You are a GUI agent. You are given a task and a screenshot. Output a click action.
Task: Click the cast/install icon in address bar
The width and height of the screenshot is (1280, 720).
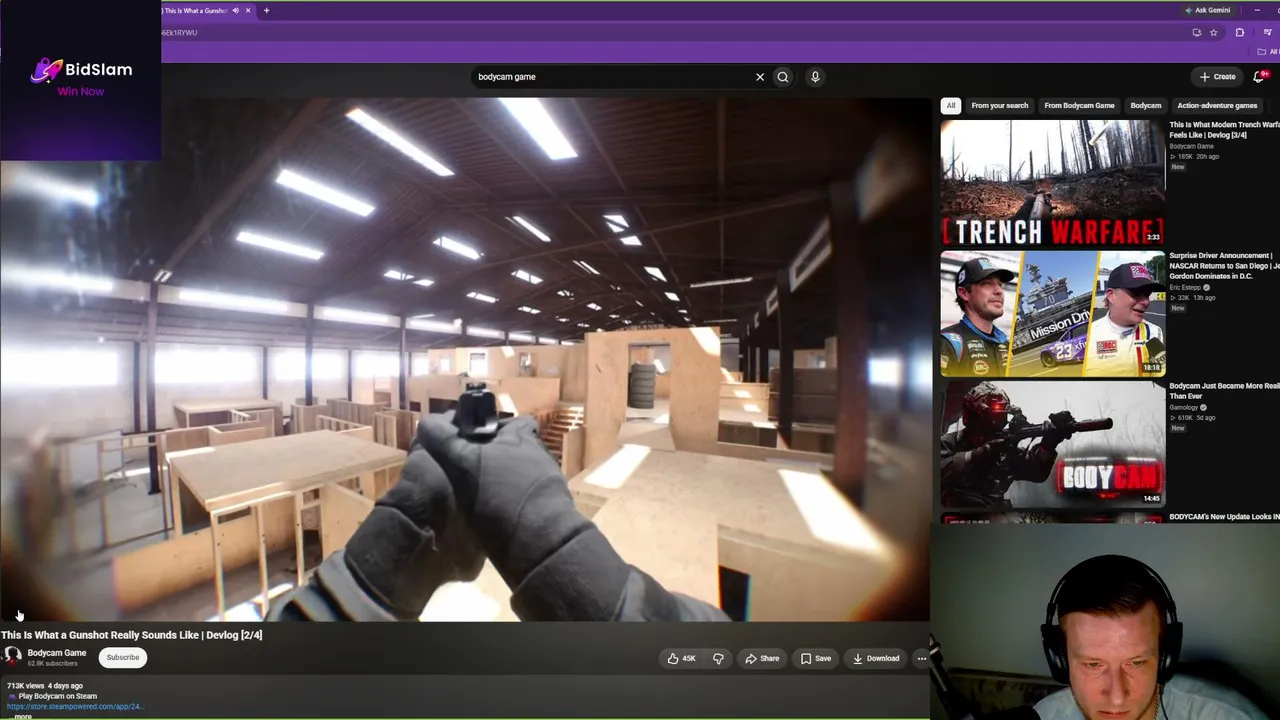pyautogui.click(x=1196, y=32)
